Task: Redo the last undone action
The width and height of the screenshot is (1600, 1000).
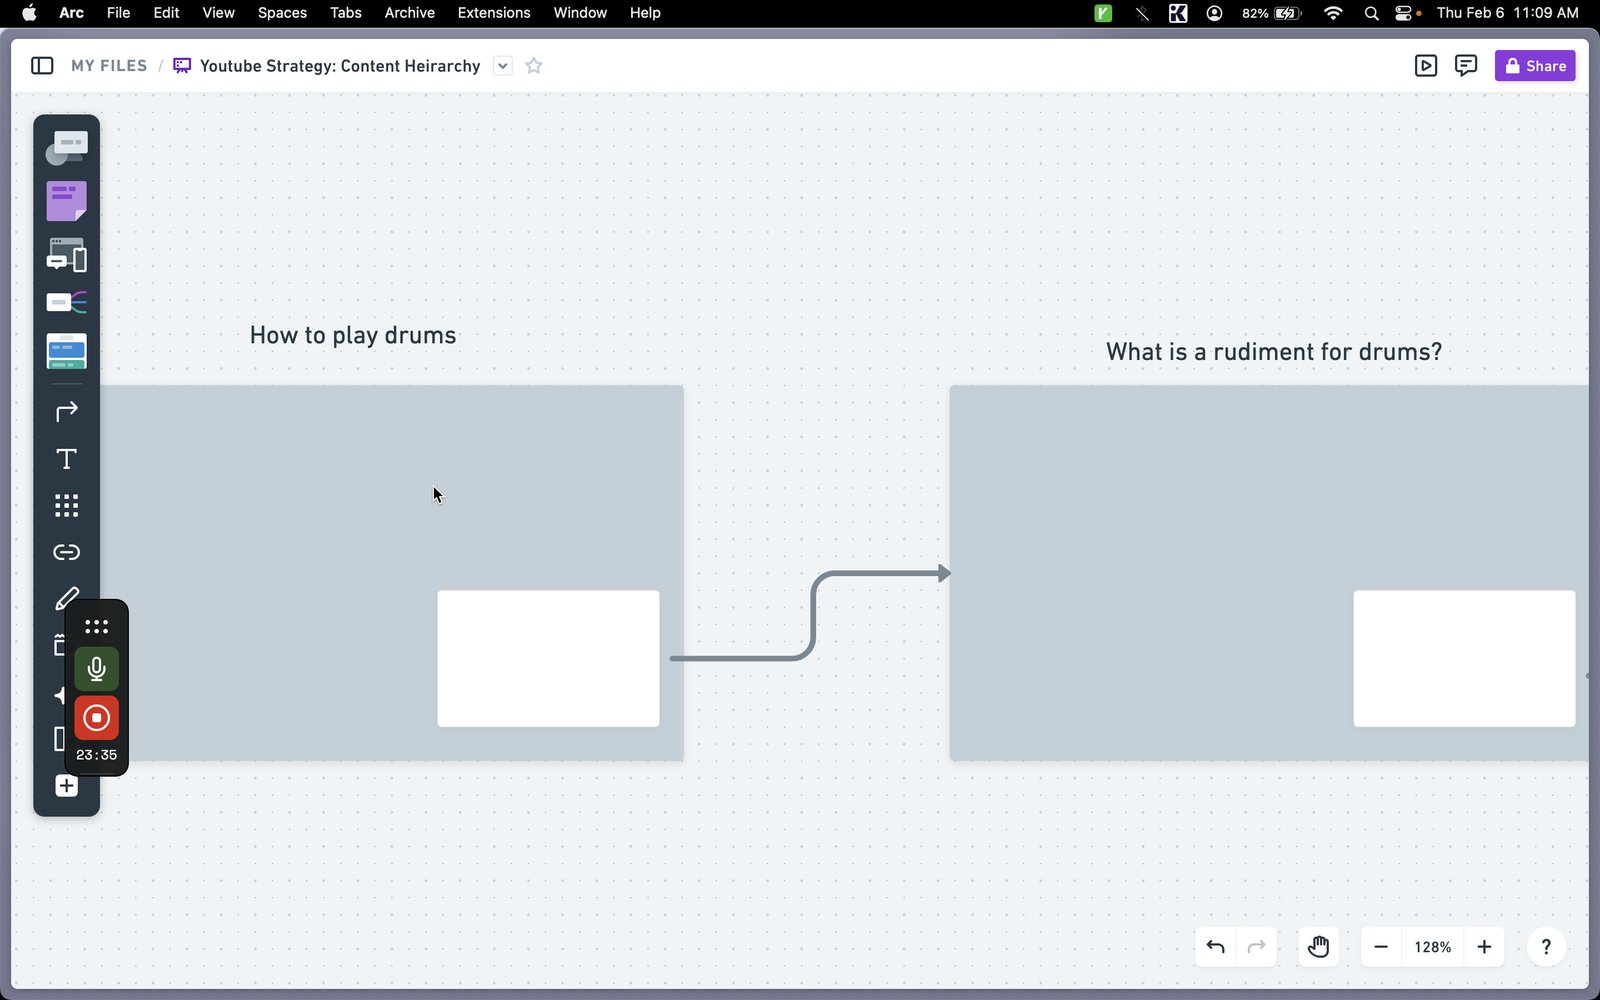Action: (x=1257, y=947)
